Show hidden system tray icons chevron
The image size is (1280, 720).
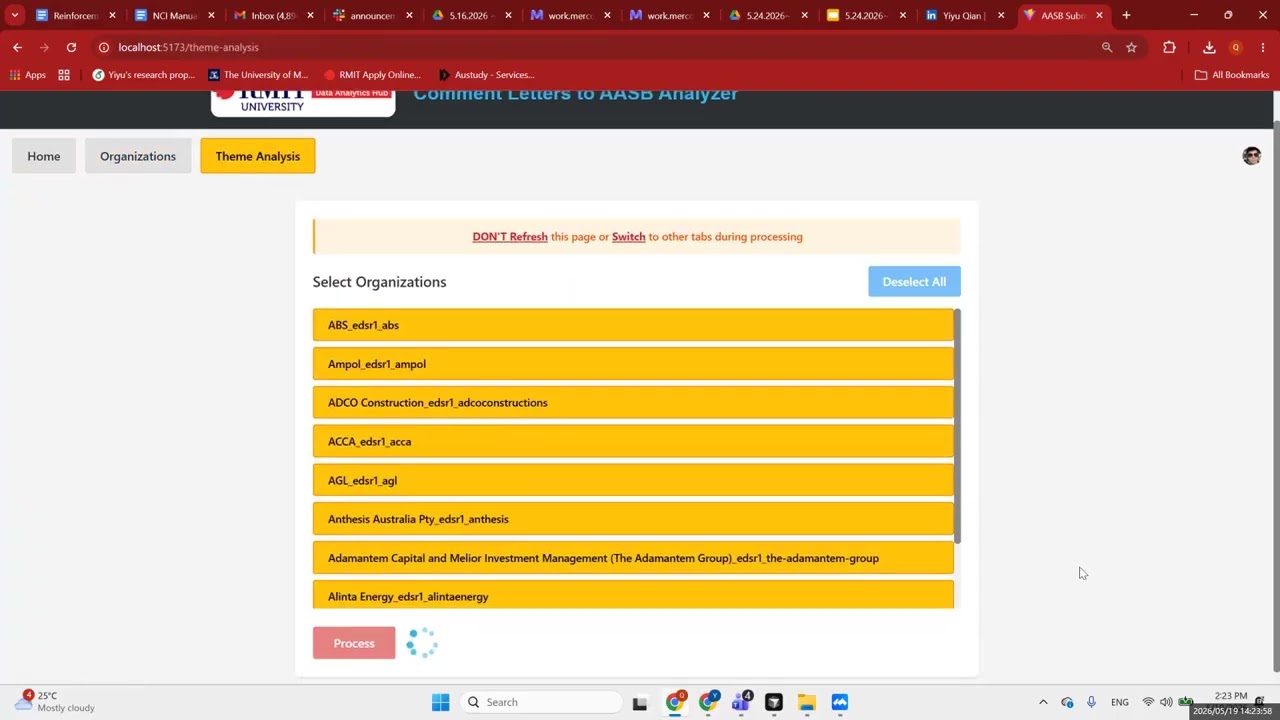[1043, 702]
